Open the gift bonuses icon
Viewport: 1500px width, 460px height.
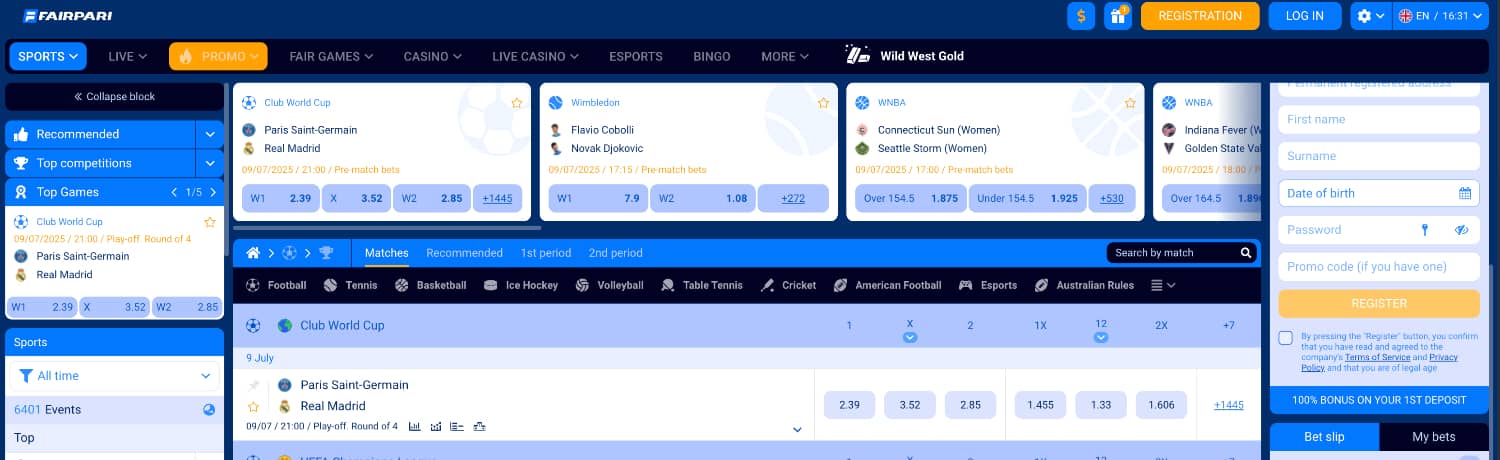[1118, 16]
